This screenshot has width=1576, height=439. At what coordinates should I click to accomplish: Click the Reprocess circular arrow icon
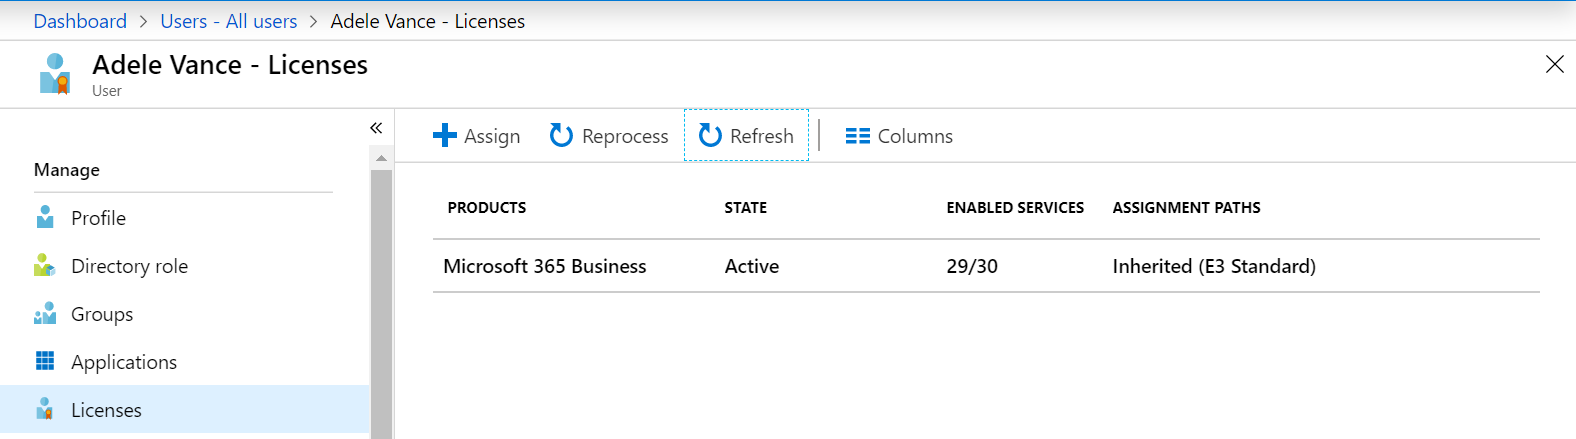[562, 135]
